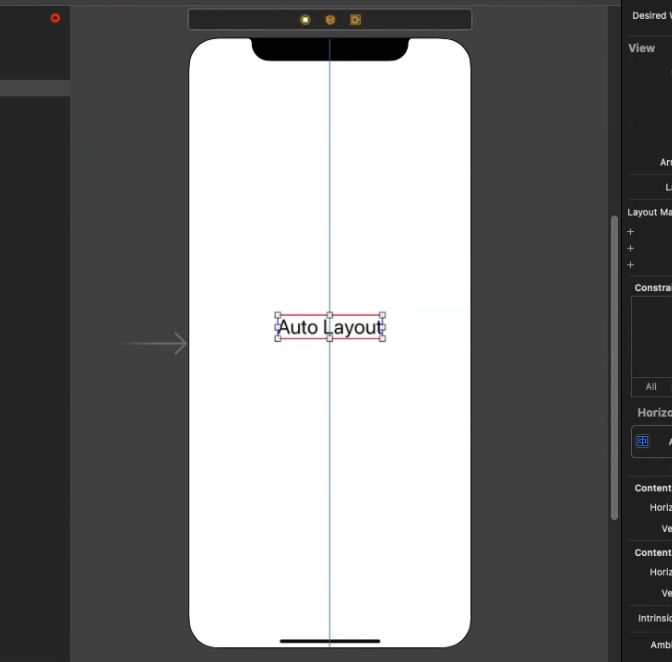Click the red error indicator icon
The width and height of the screenshot is (672, 662).
click(55, 18)
